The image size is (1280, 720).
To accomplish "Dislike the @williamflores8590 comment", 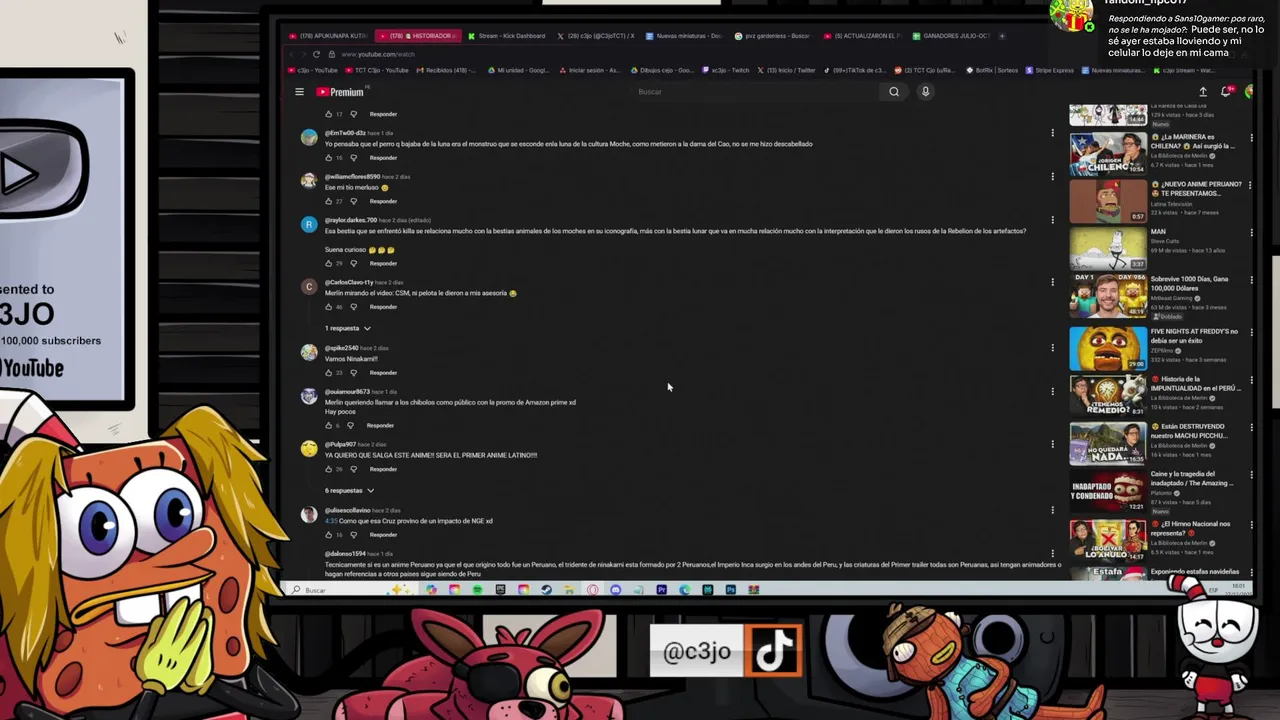I will tap(353, 201).
